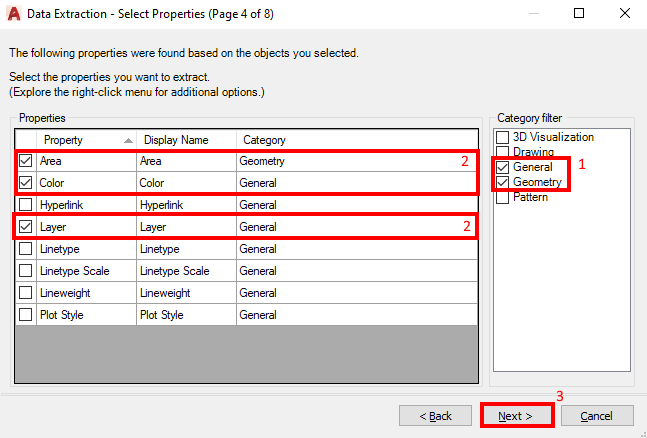Disable the Geometry category filter
Image resolution: width=647 pixels, height=438 pixels.
click(x=503, y=182)
